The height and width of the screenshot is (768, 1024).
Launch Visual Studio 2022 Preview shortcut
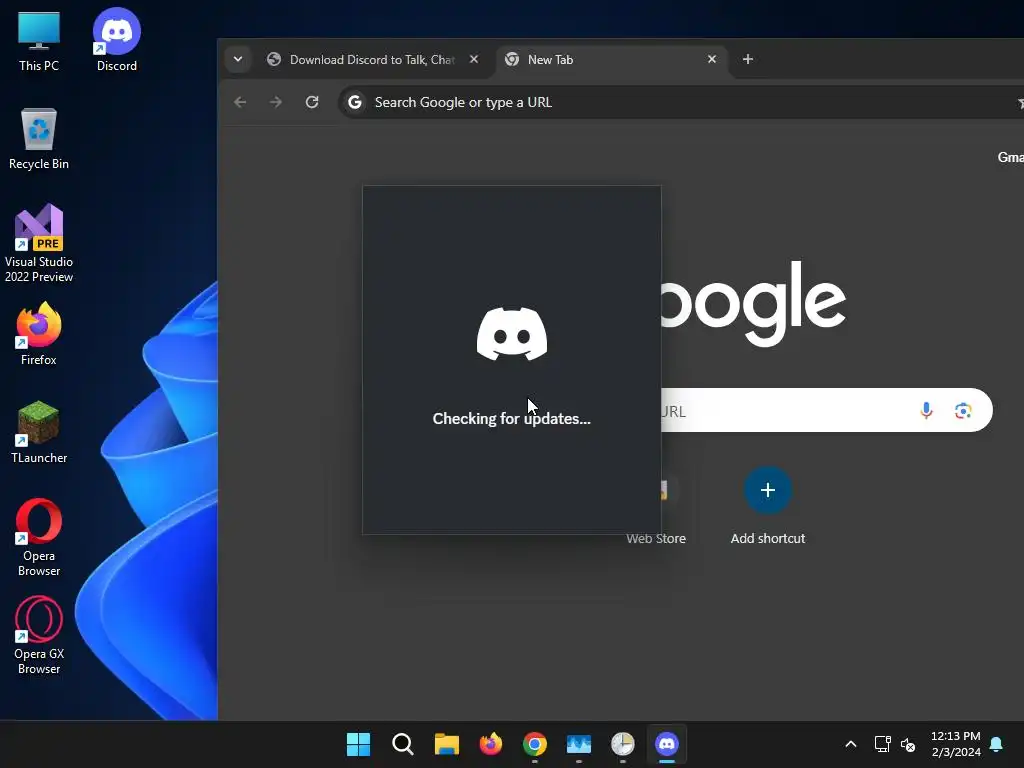click(39, 243)
